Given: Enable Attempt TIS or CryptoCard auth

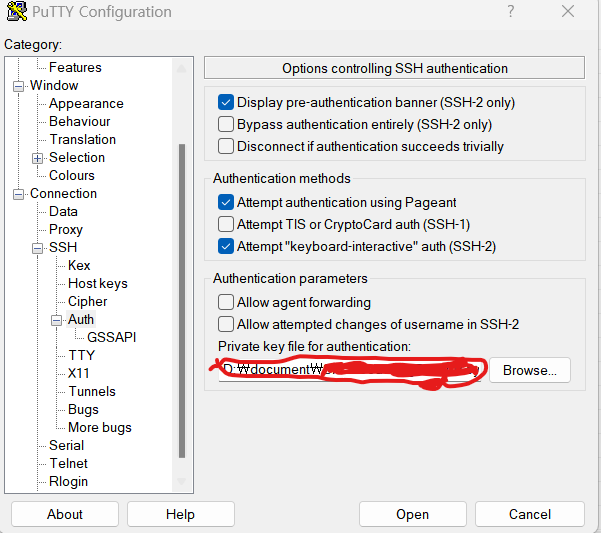Looking at the screenshot, I should pos(226,225).
